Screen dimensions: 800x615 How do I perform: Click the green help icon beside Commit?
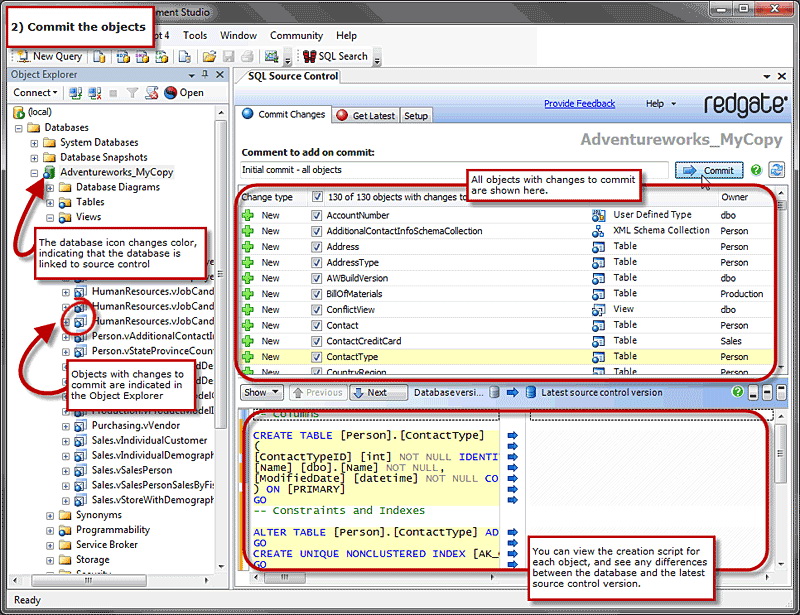pos(756,170)
